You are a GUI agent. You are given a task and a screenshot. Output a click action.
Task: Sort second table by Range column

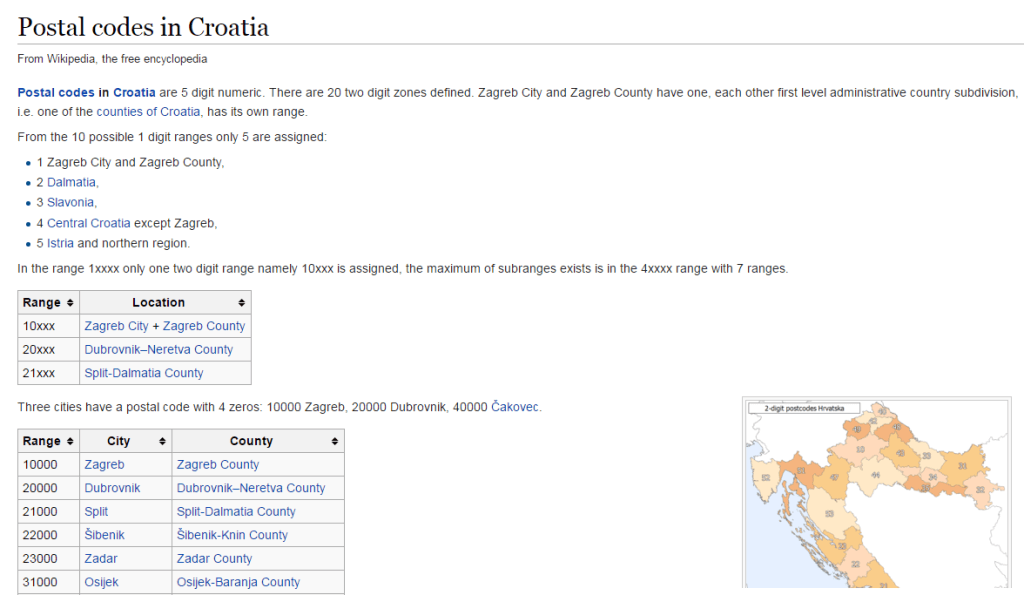[x=70, y=441]
